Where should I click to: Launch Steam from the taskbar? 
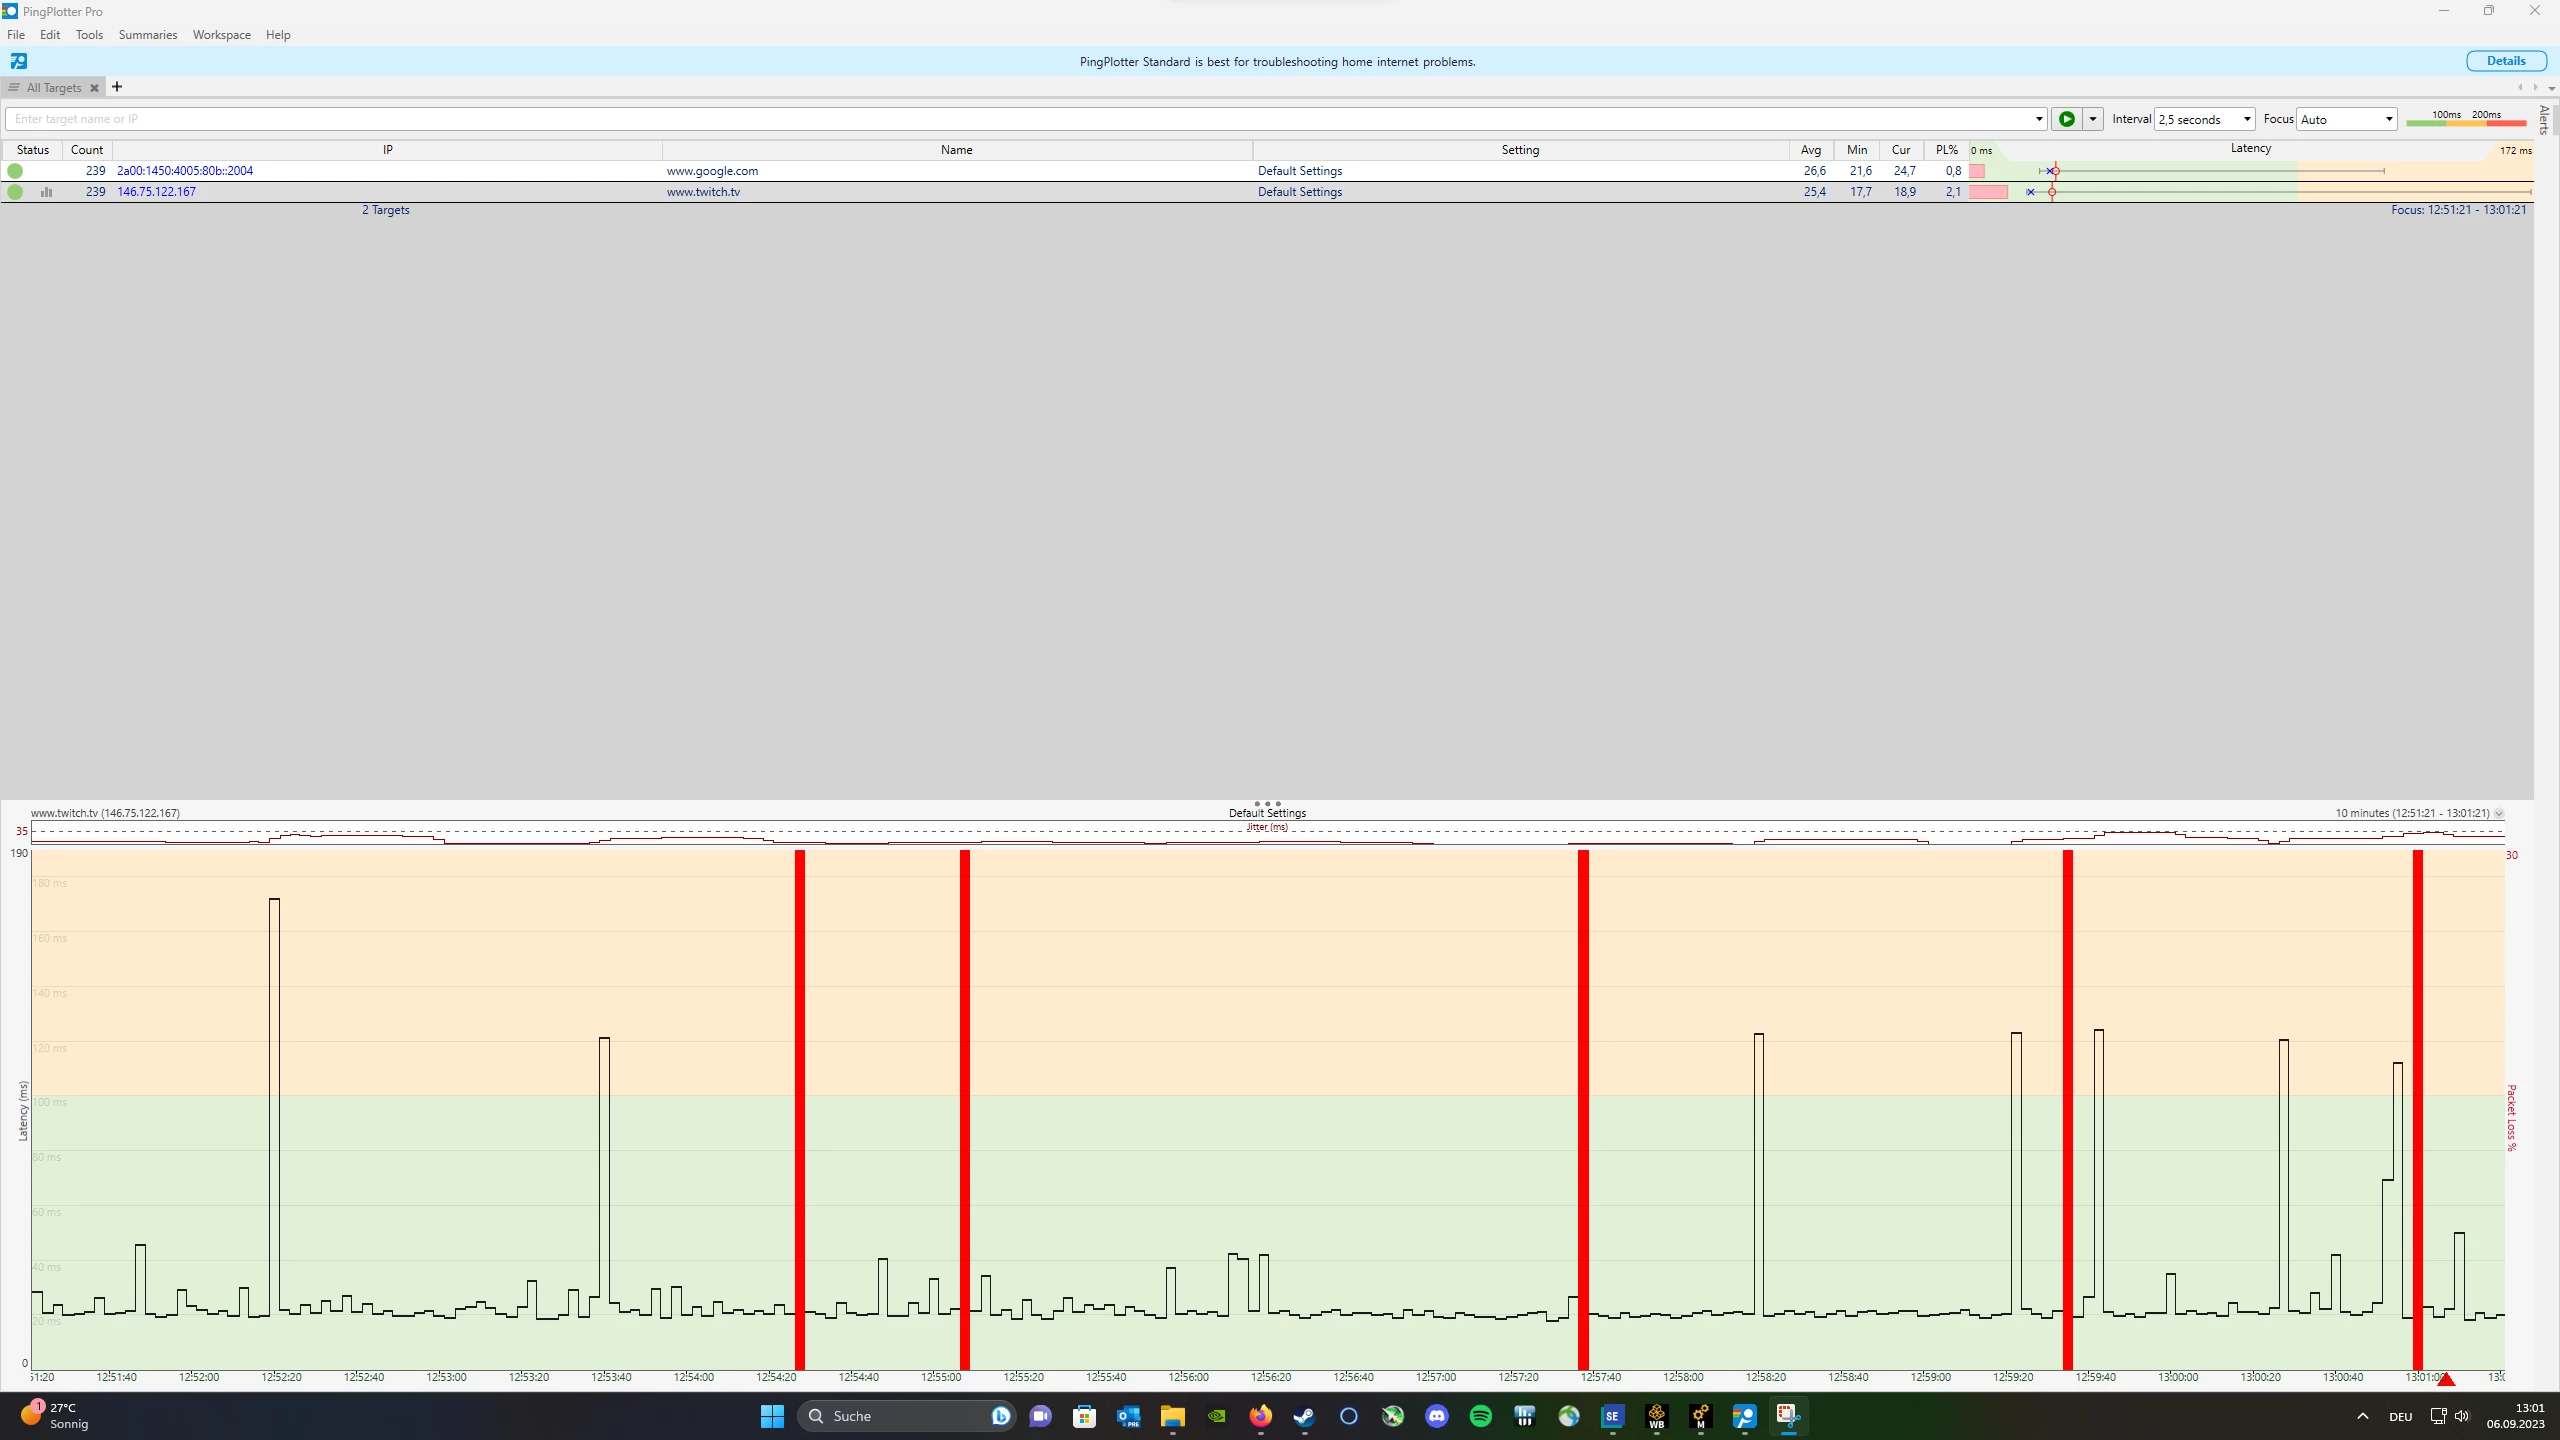pyautogui.click(x=1304, y=1416)
